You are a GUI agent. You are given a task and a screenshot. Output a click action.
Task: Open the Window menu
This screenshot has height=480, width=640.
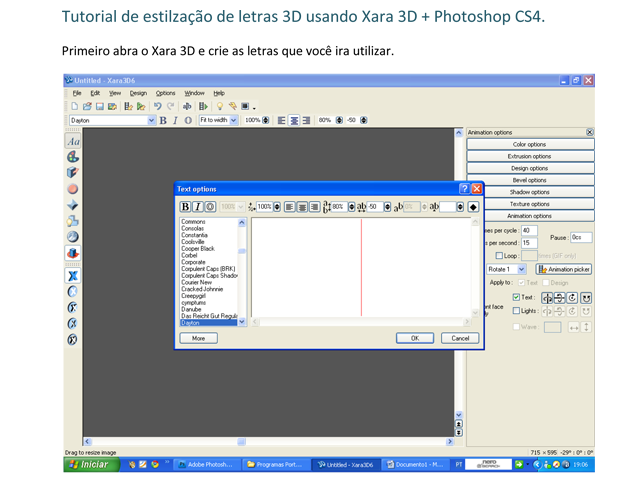tap(194, 93)
